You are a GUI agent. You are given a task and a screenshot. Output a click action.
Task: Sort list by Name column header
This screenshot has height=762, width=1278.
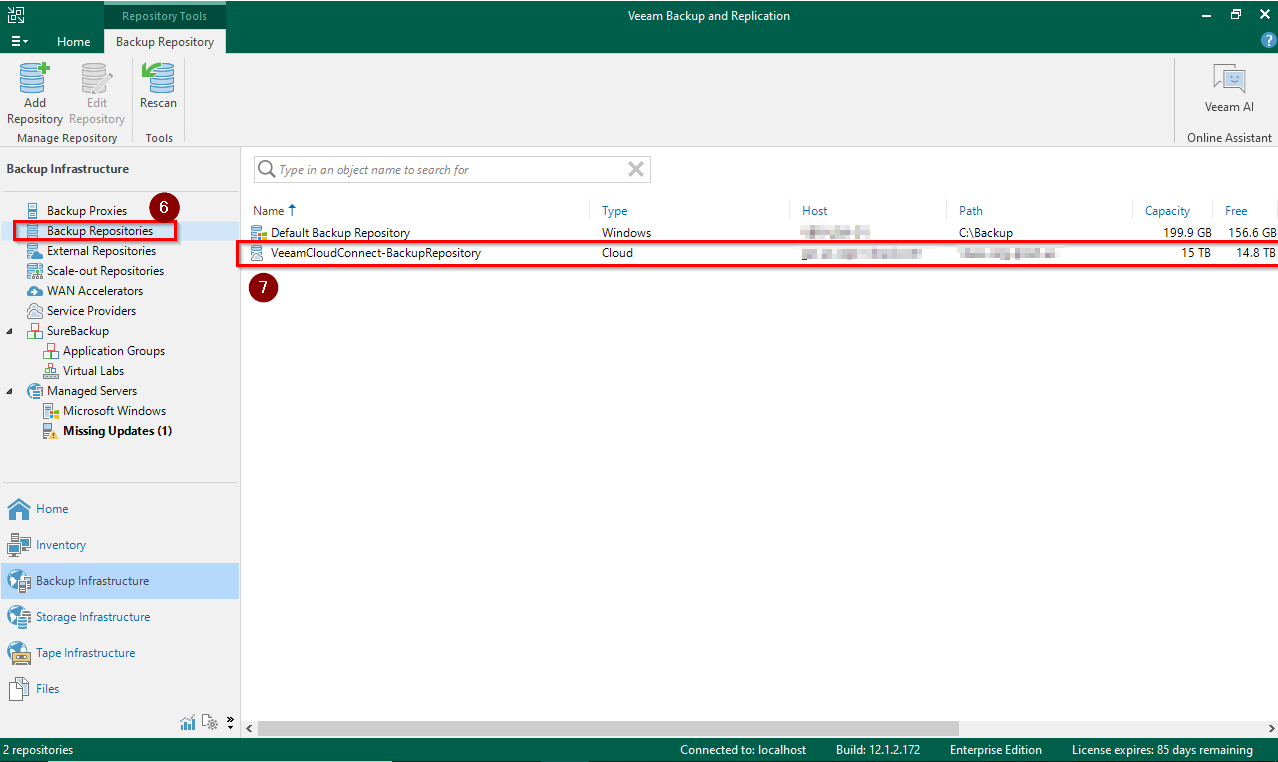(x=268, y=211)
